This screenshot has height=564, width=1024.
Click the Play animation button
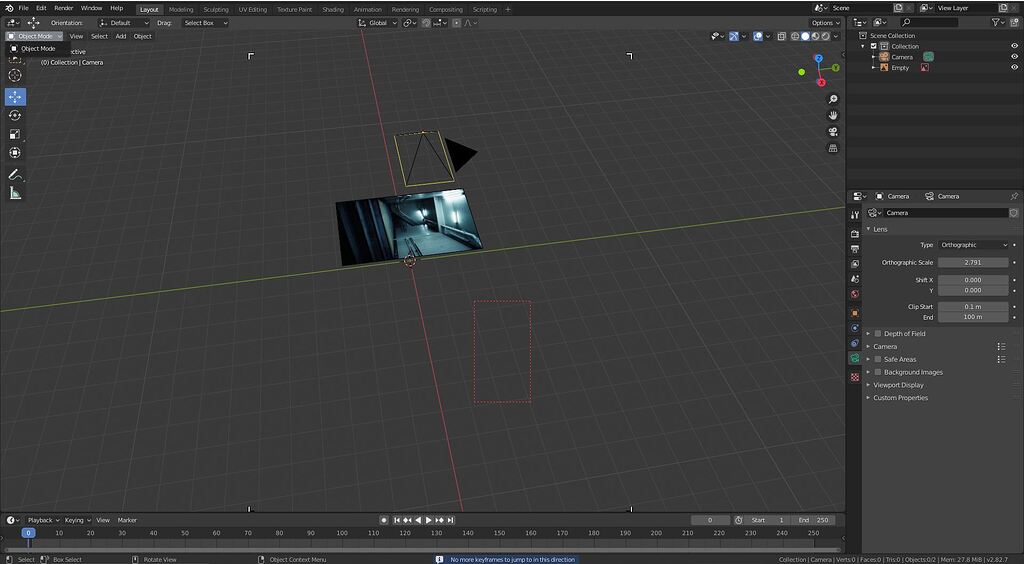428,520
